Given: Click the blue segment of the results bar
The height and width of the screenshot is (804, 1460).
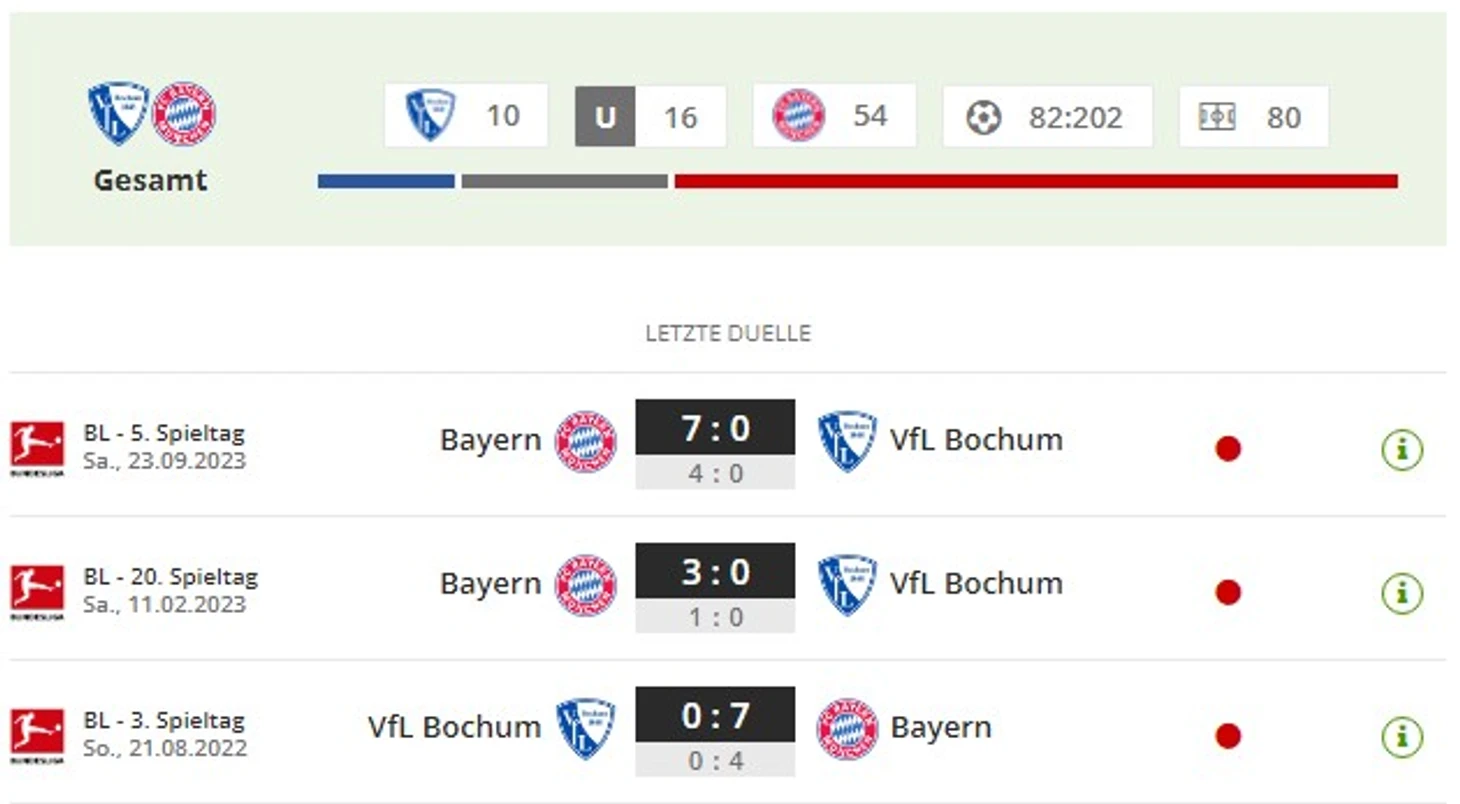Looking at the screenshot, I should pos(386,181).
